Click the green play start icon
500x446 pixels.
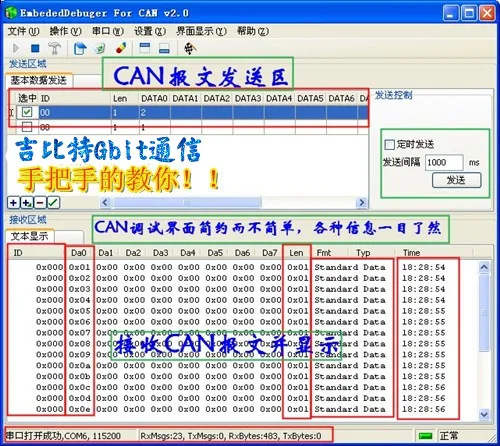15,48
